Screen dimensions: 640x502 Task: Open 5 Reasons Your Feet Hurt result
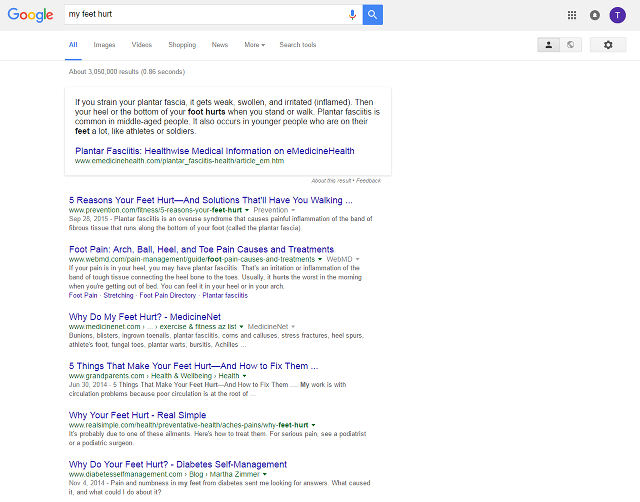211,200
